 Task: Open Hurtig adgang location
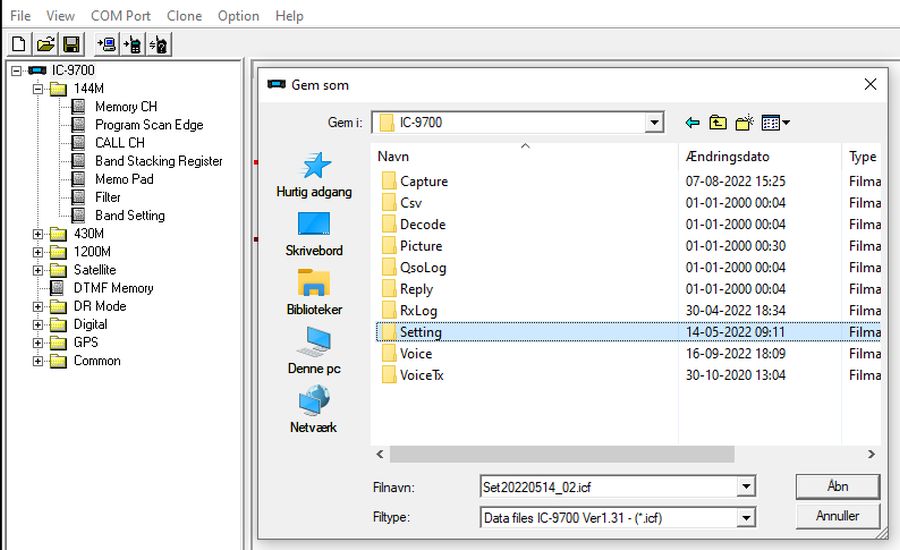click(314, 175)
